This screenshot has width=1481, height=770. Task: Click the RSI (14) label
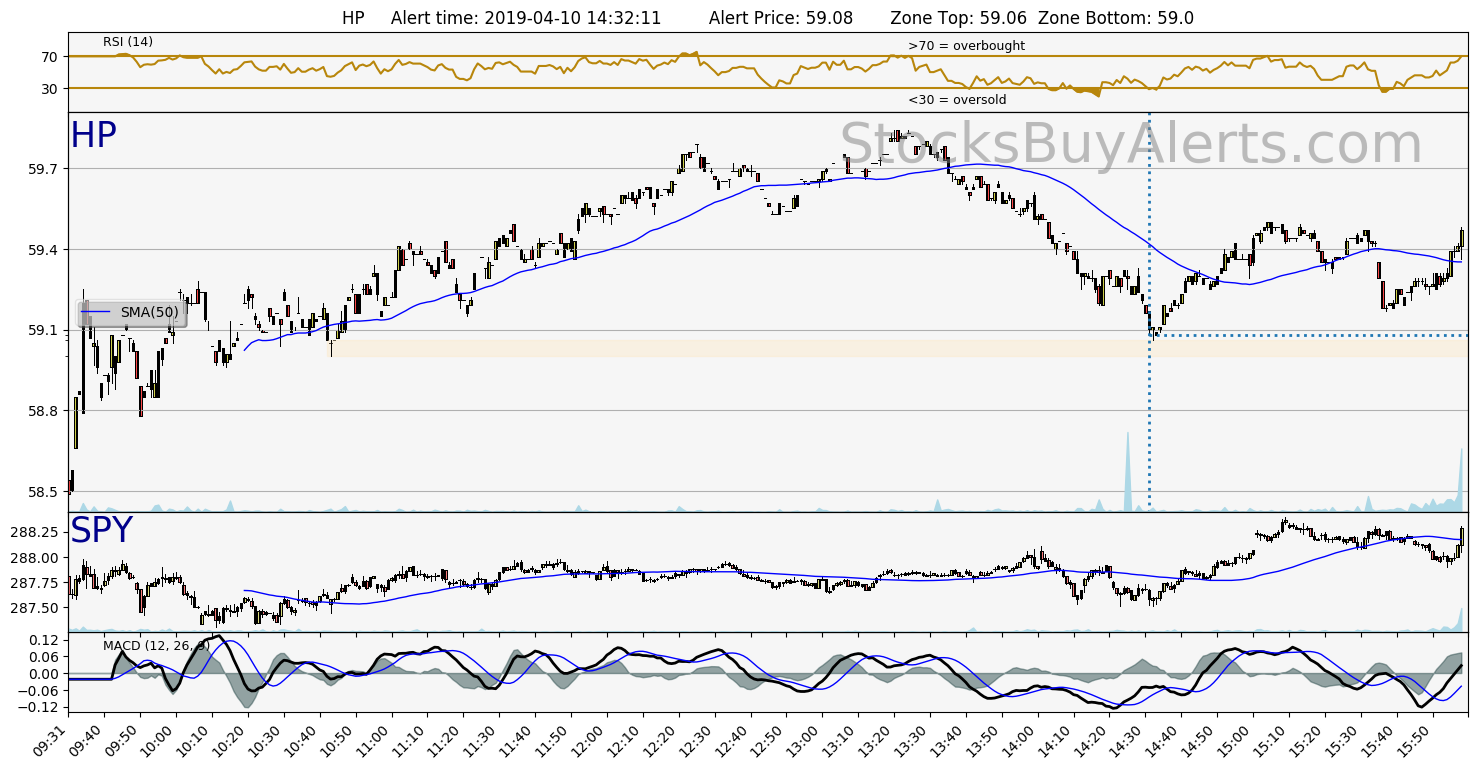128,42
